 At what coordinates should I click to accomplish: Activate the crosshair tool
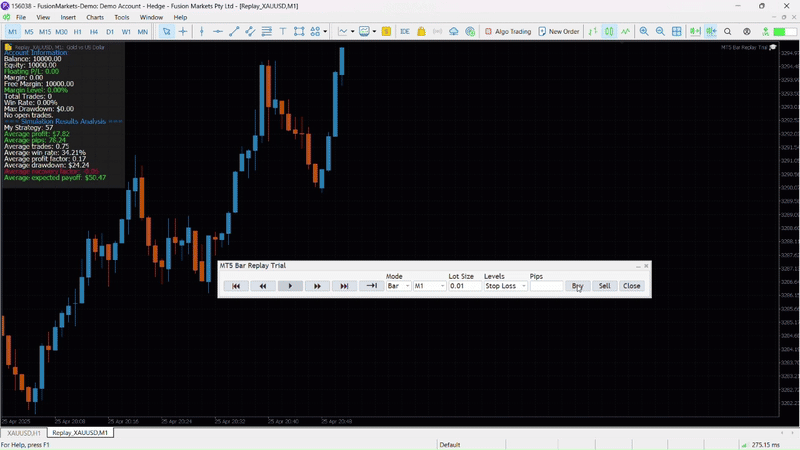(x=183, y=32)
